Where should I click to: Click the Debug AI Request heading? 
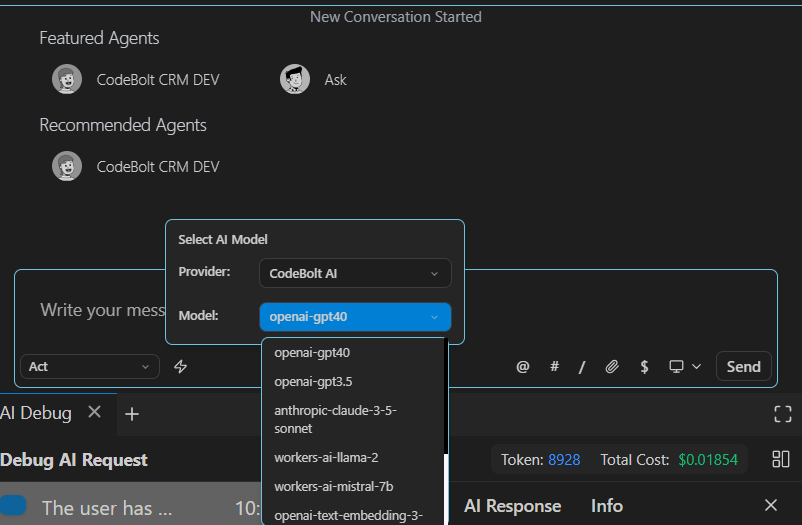pos(74,460)
